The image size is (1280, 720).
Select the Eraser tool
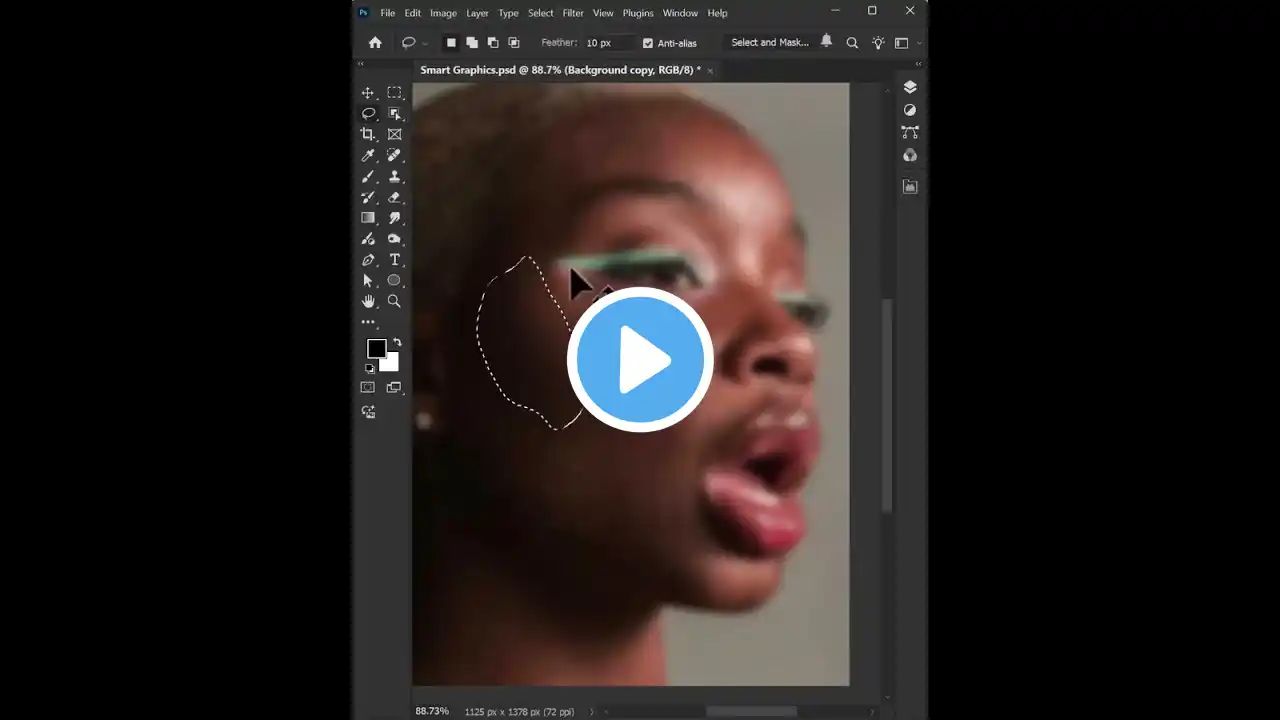(394, 197)
